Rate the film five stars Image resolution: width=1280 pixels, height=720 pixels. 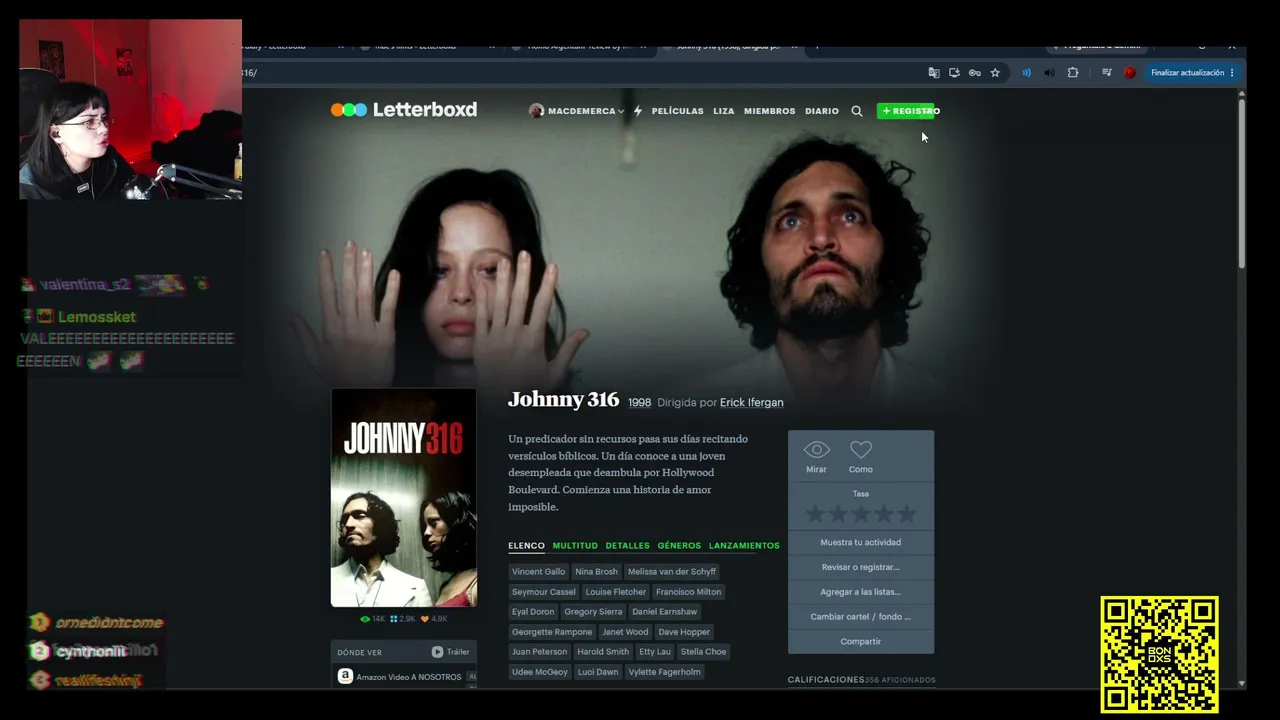(x=906, y=514)
